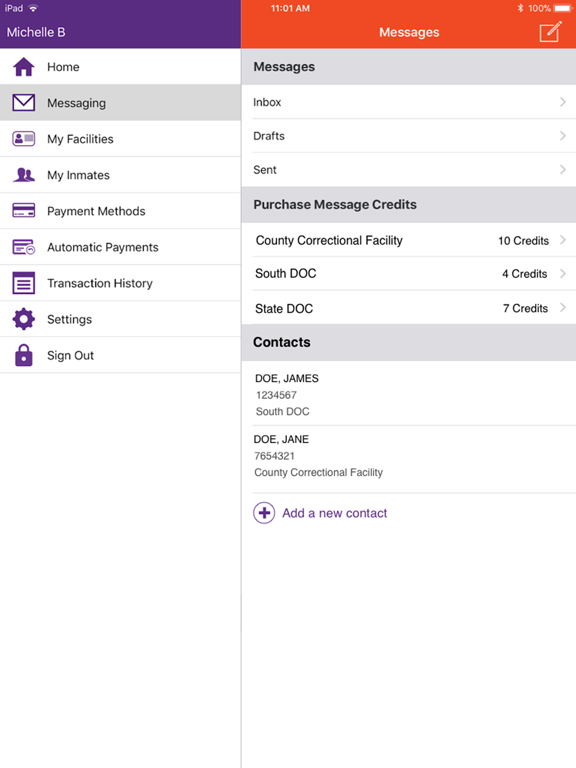Open Automatic Payments
Screen dimensions: 576x768
pos(120,247)
